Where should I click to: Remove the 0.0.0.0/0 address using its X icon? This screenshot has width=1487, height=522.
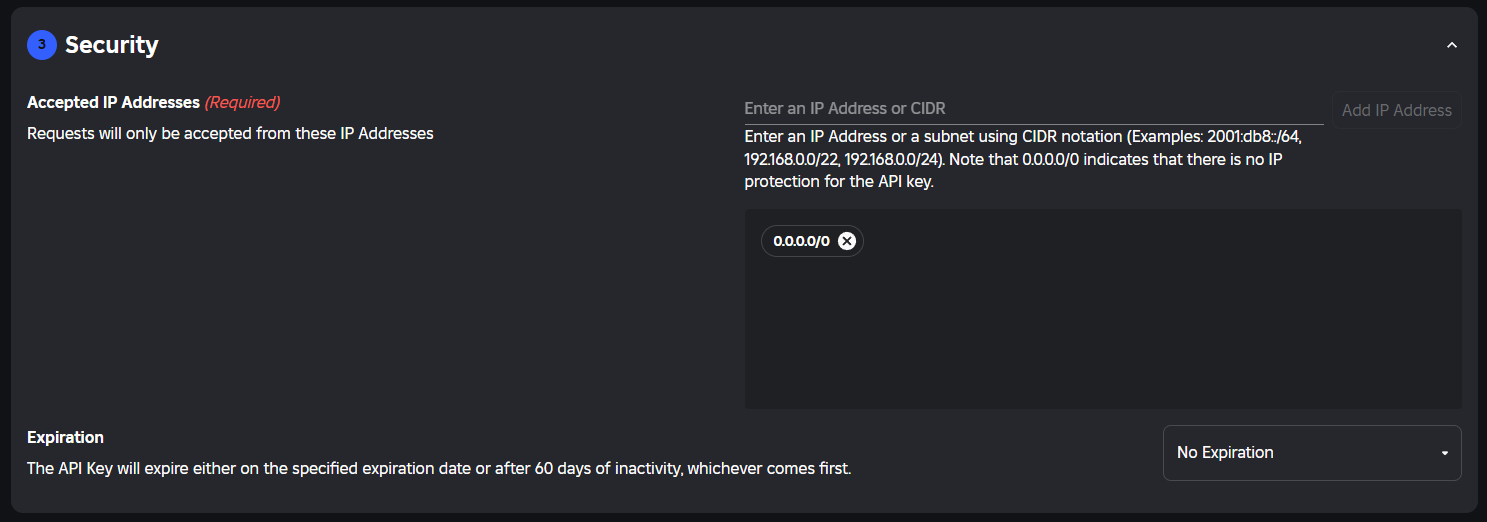point(847,241)
